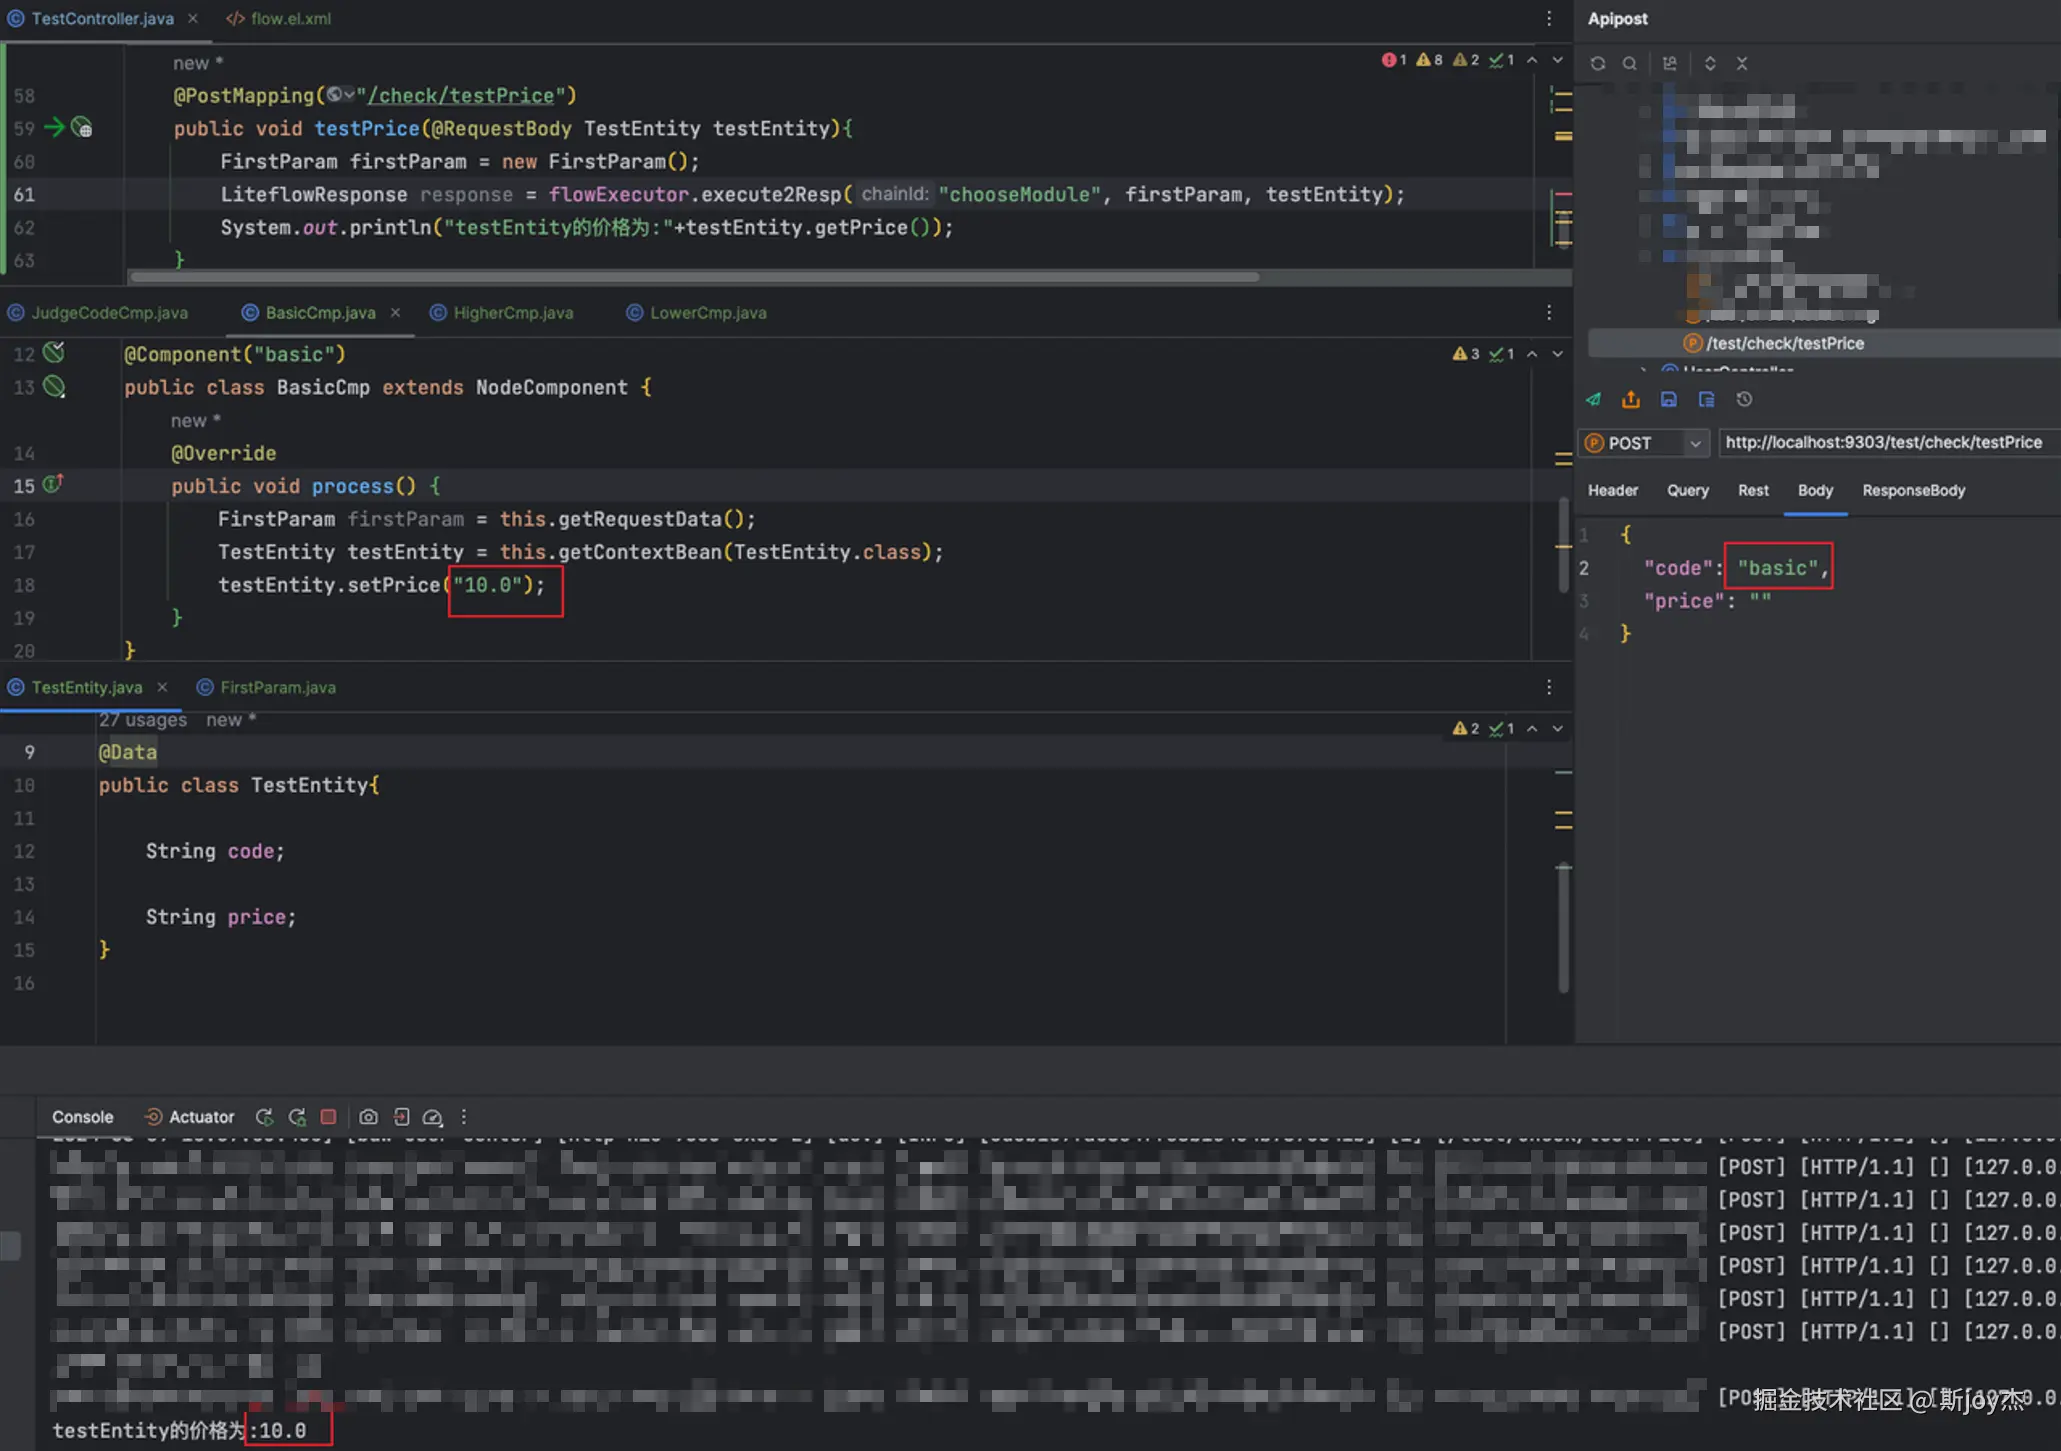The height and width of the screenshot is (1451, 2061).
Task: Stop the running application with red square
Action: pyautogui.click(x=328, y=1117)
